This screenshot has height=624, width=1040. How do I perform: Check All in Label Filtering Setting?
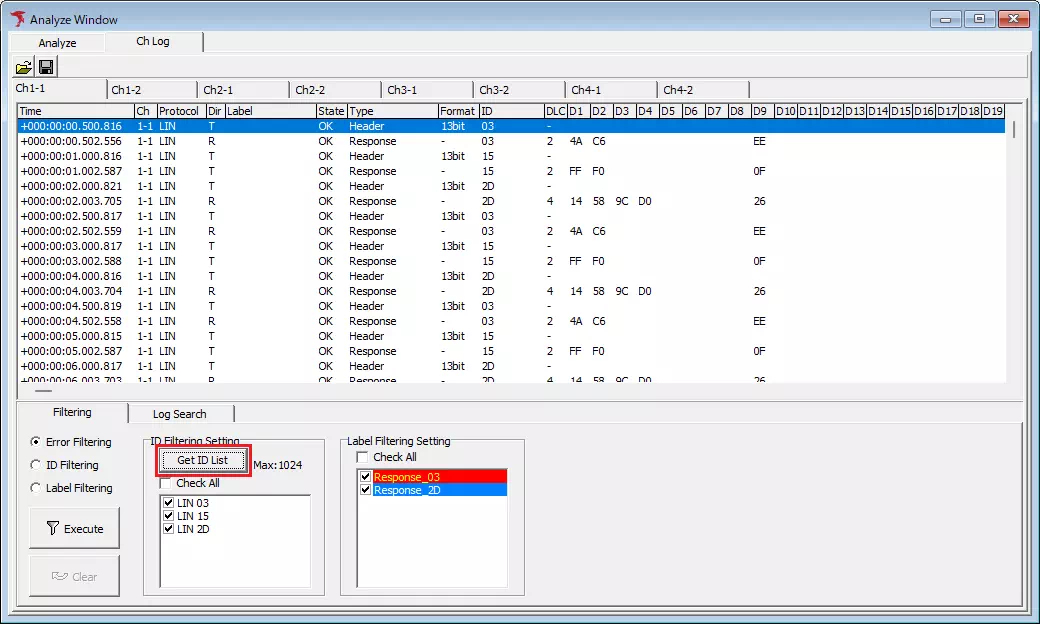364,455
